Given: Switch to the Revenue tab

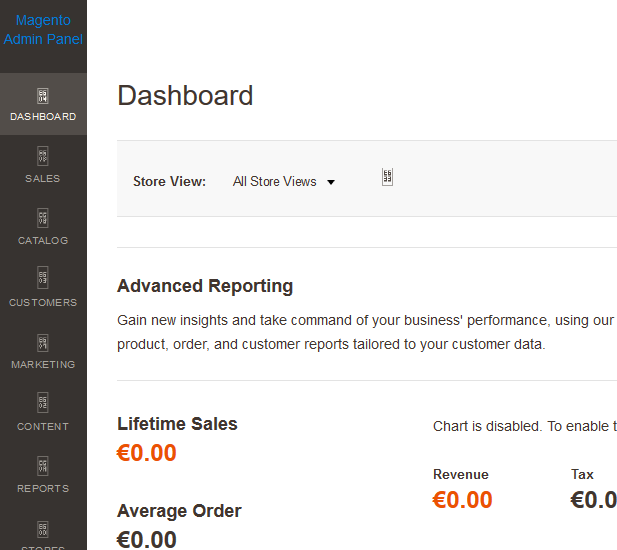Looking at the screenshot, I should tap(461, 475).
